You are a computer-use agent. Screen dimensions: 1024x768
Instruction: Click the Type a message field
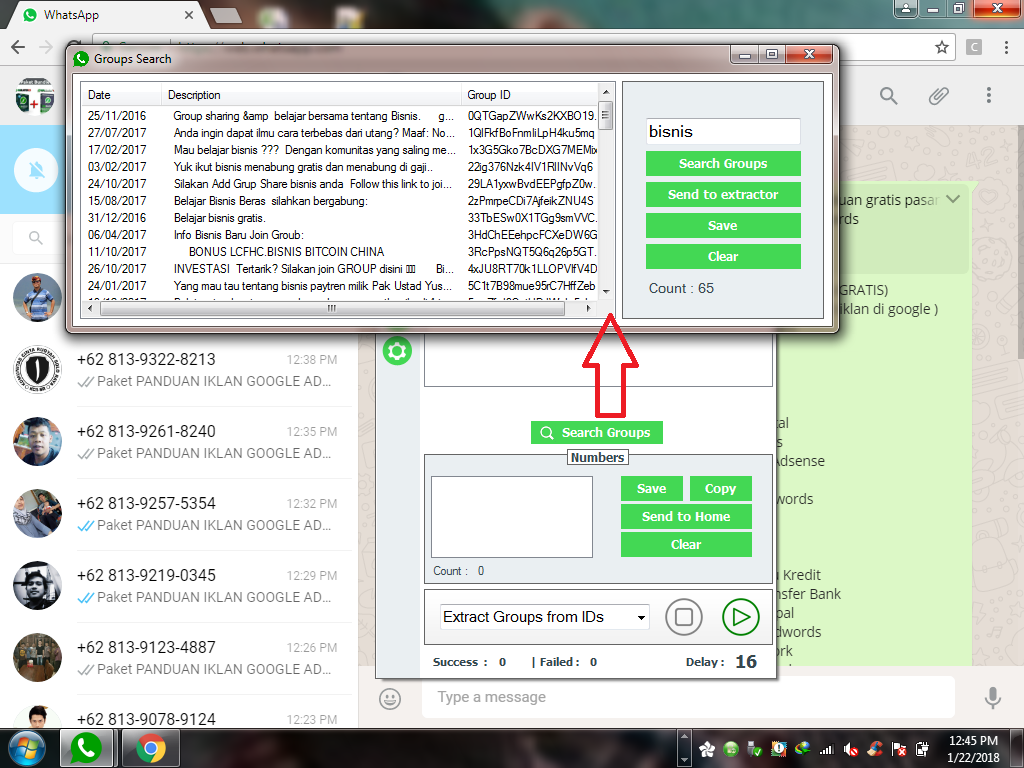pos(688,697)
